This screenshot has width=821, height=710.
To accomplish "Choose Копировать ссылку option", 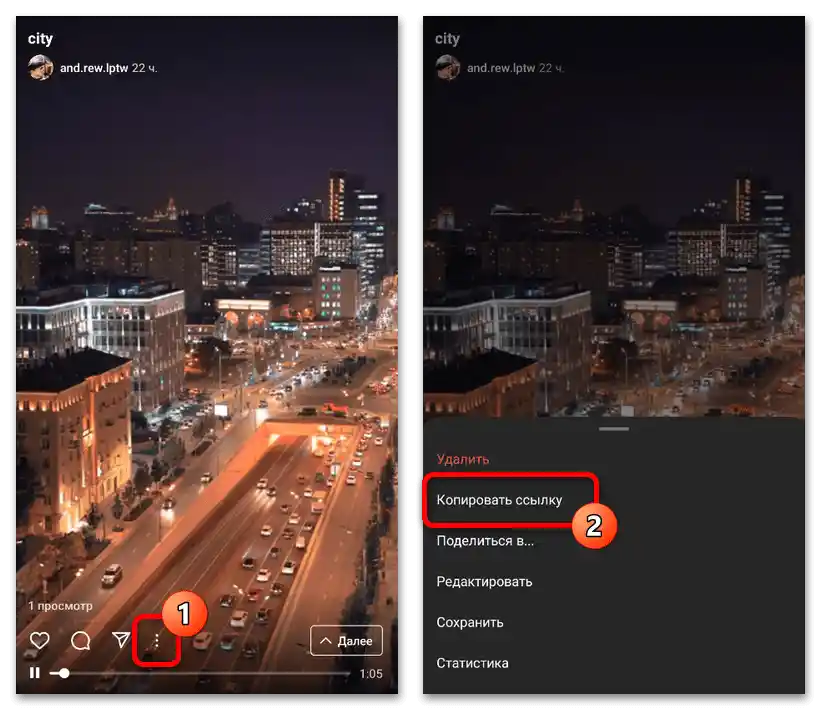I will (500, 500).
